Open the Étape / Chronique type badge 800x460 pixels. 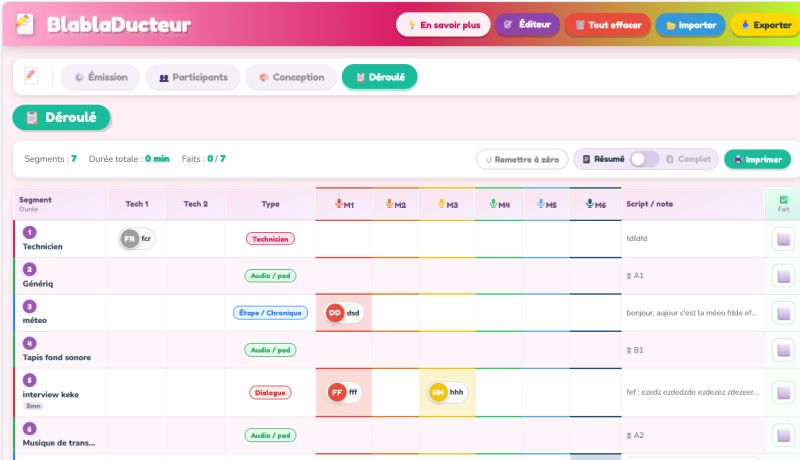tap(270, 313)
